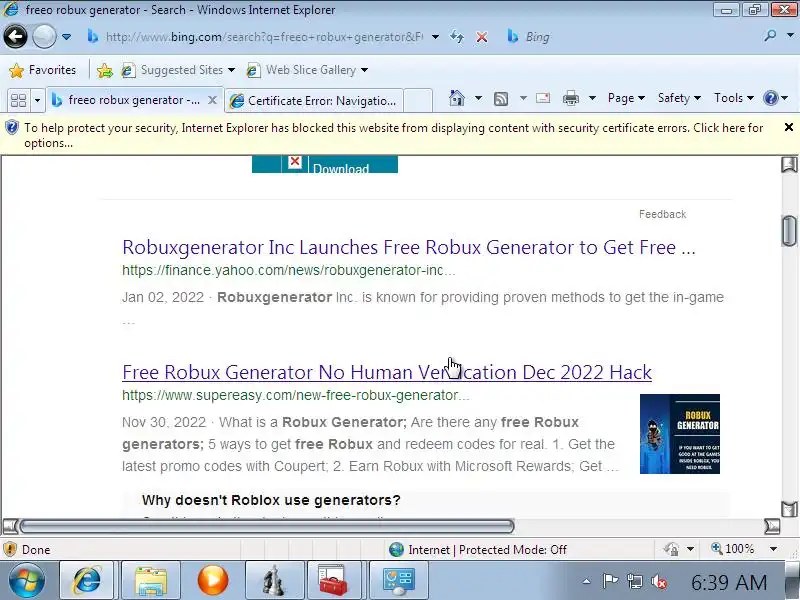
Task: Launch Windows Media Player taskbar icon
Action: [x=213, y=580]
